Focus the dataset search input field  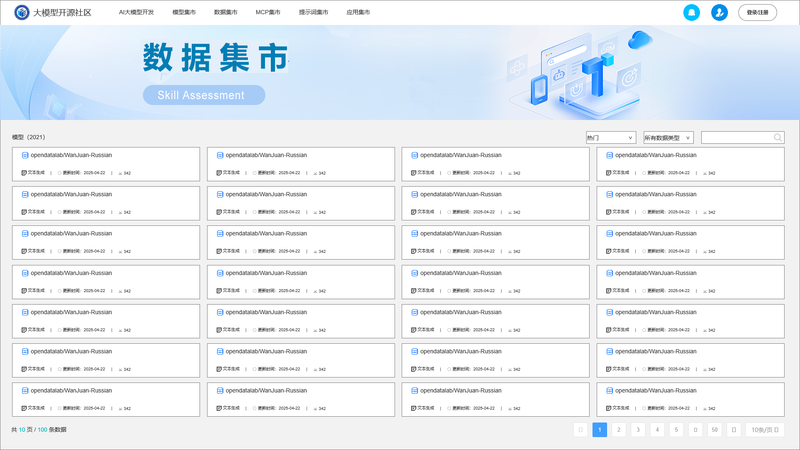click(x=742, y=137)
